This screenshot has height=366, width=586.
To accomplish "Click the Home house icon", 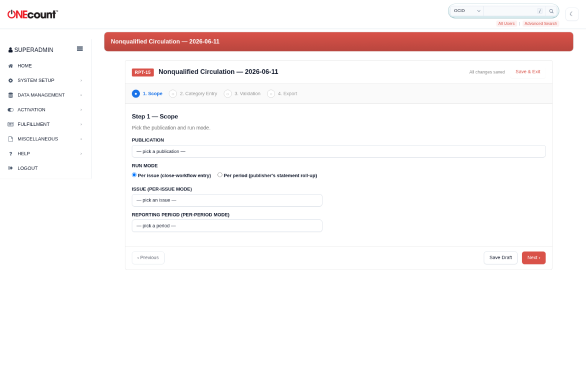I will [10, 66].
